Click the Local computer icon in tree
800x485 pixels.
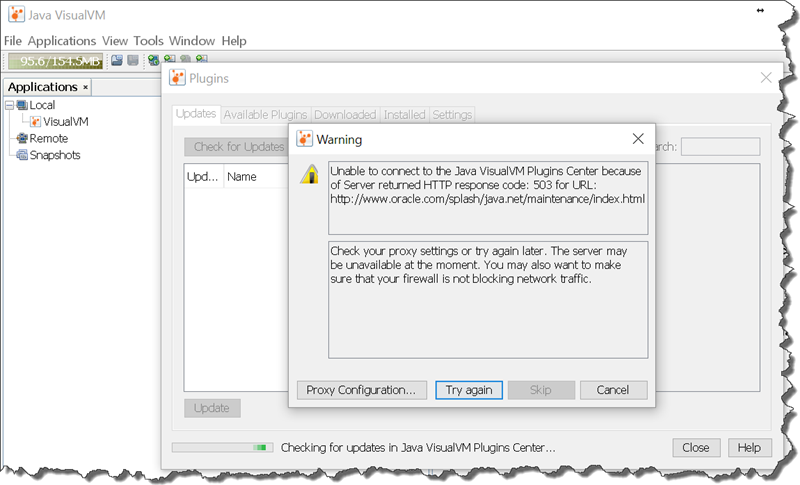point(22,105)
